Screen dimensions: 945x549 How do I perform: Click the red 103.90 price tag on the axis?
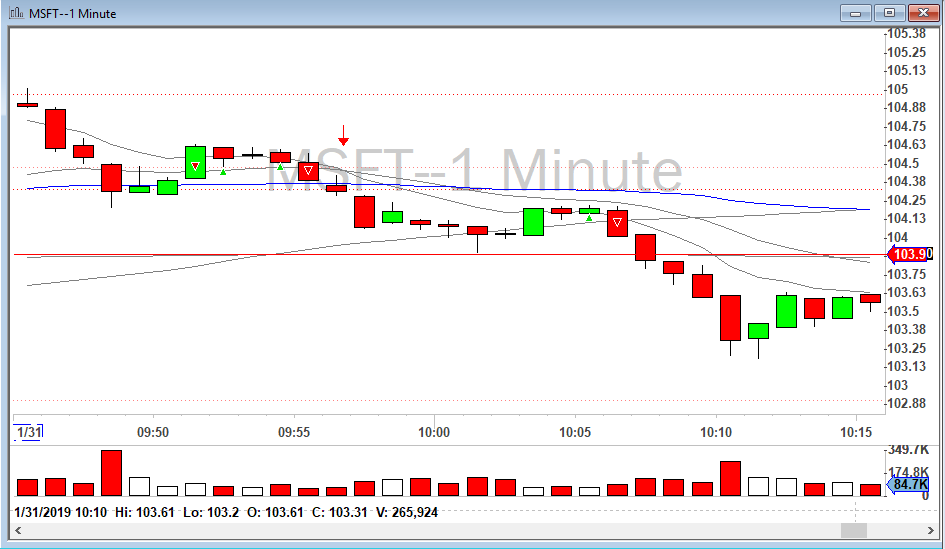point(910,255)
